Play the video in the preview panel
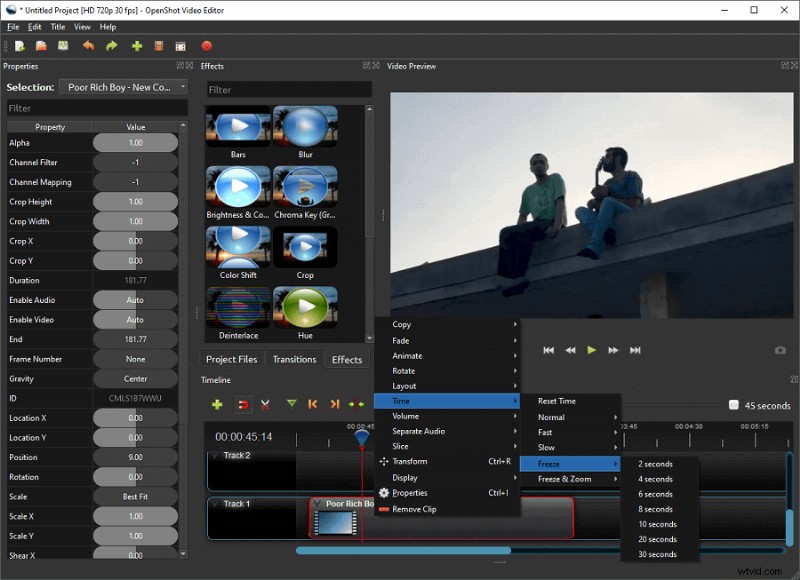The image size is (800, 580). [591, 350]
